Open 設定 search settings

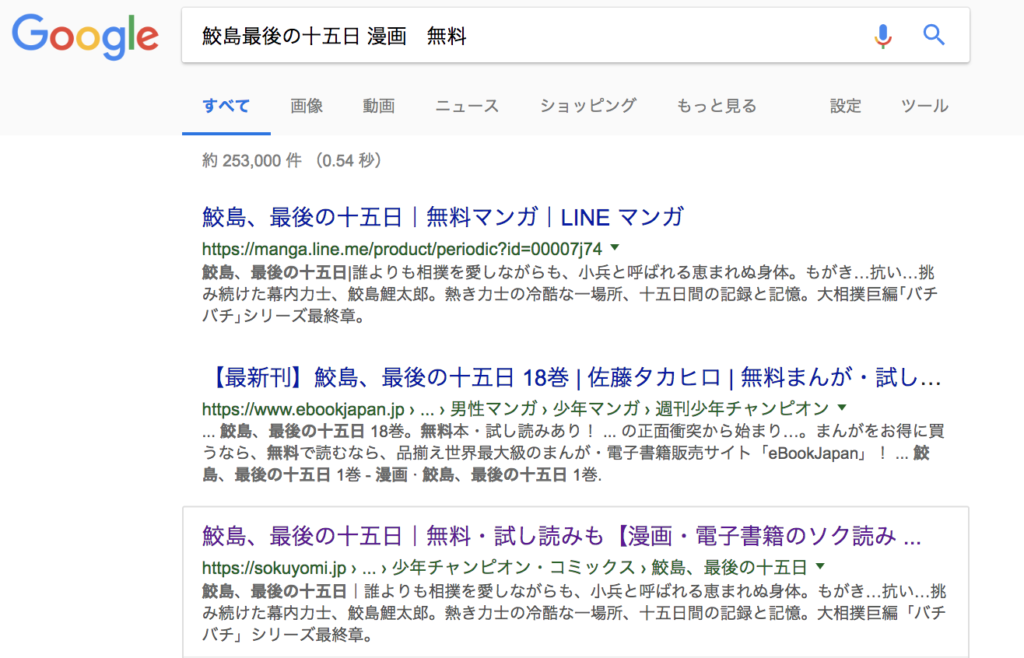(846, 106)
